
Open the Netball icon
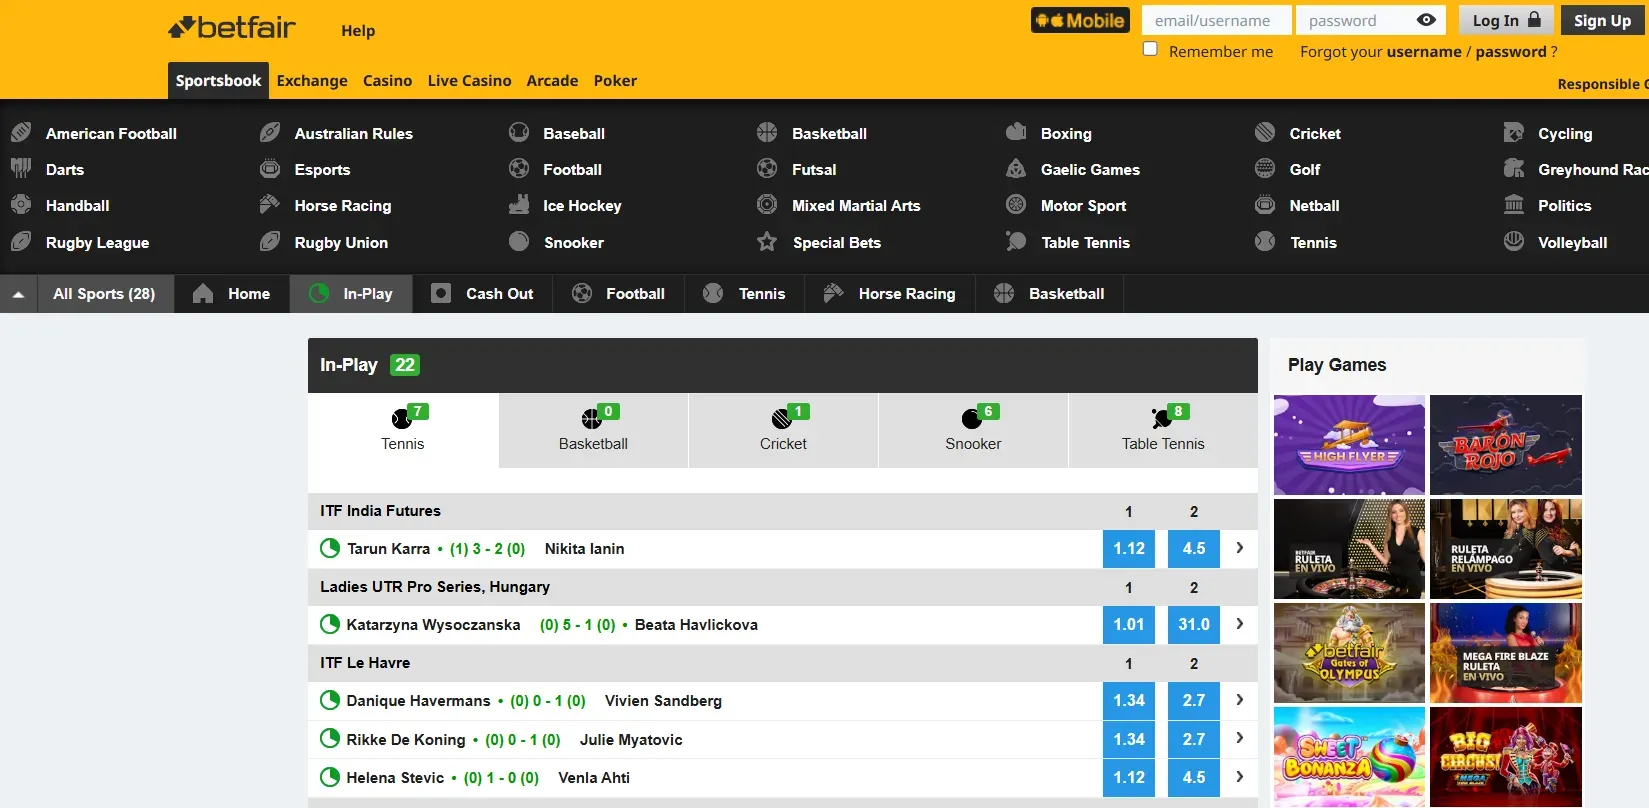tap(1265, 204)
